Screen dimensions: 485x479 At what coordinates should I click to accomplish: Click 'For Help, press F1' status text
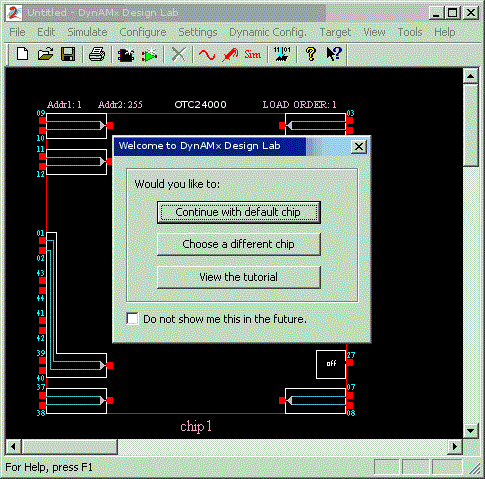point(49,467)
